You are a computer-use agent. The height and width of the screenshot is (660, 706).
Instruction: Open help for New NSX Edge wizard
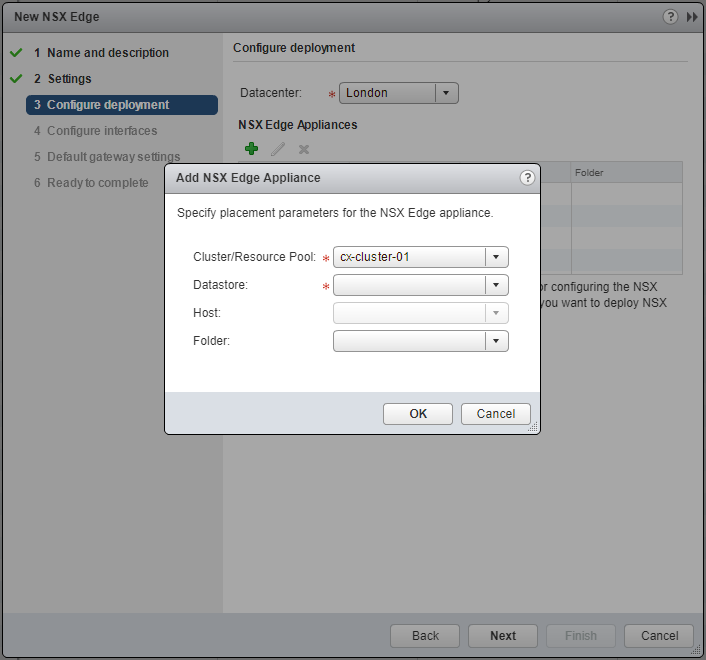point(670,17)
